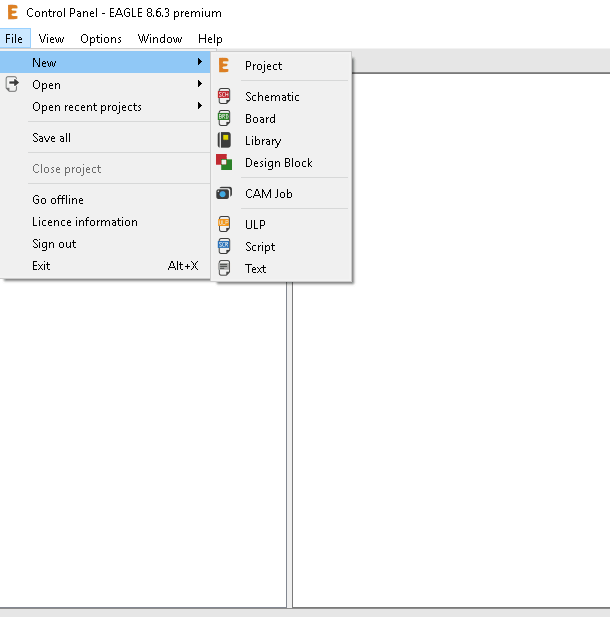
Task: Open the File menu
Action: (x=15, y=39)
